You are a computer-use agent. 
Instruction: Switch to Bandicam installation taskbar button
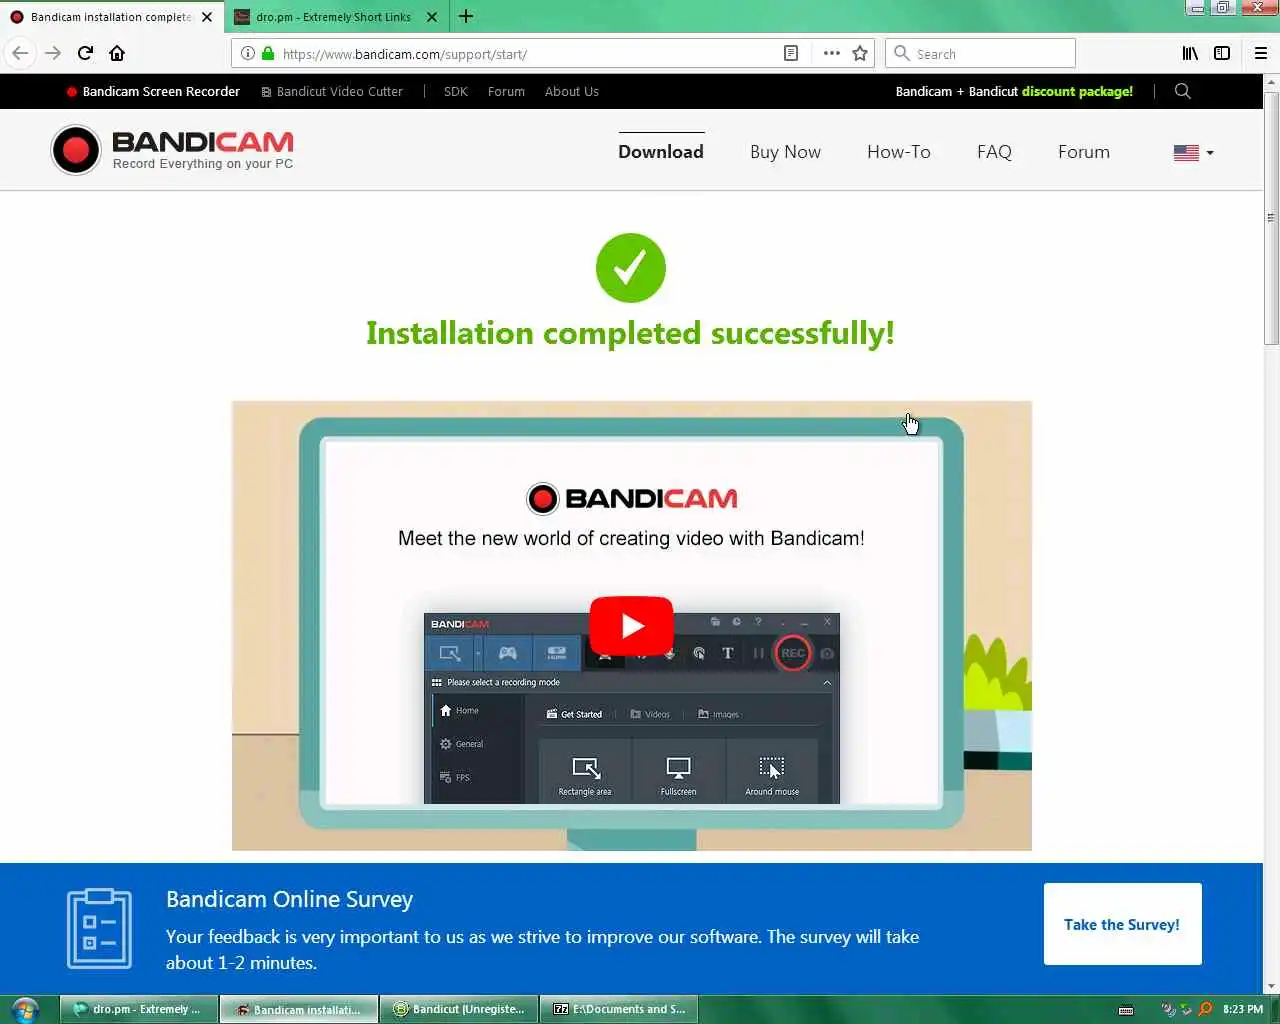coord(299,1009)
